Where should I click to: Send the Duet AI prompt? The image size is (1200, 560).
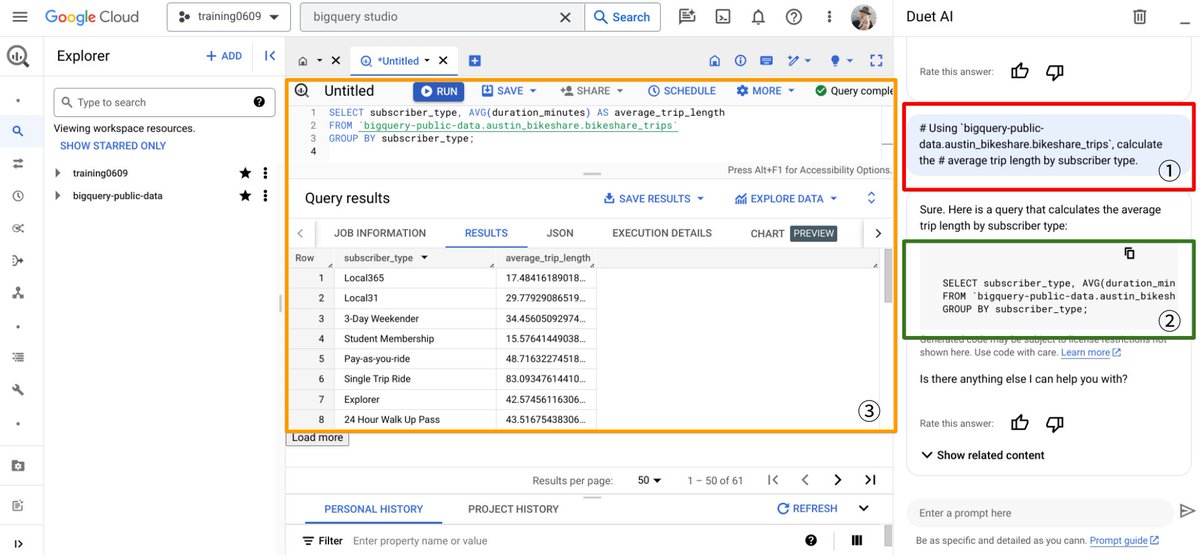(x=1187, y=512)
